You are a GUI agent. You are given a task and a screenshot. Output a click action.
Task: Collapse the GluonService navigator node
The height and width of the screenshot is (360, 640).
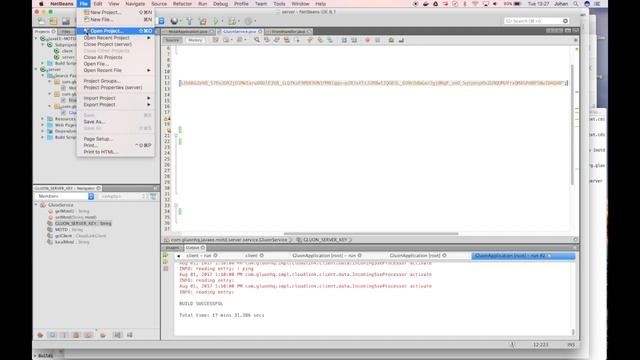pos(37,205)
